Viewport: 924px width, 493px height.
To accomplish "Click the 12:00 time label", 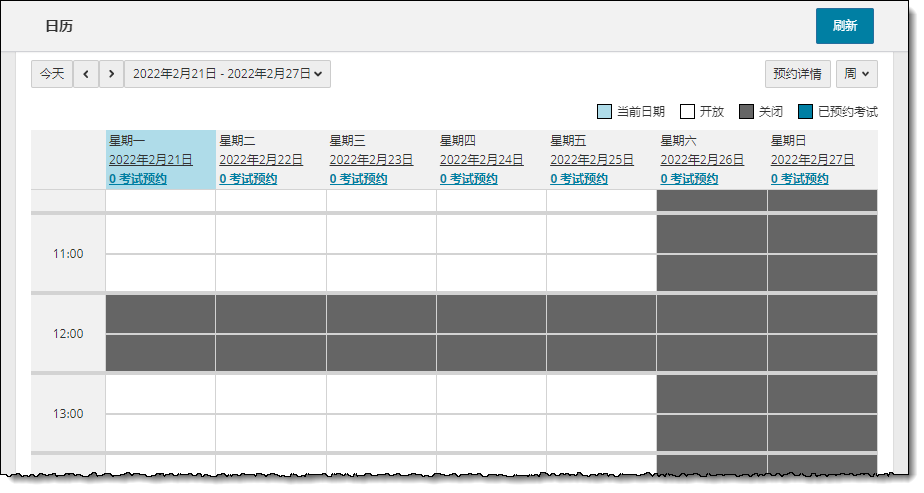I will point(68,334).
